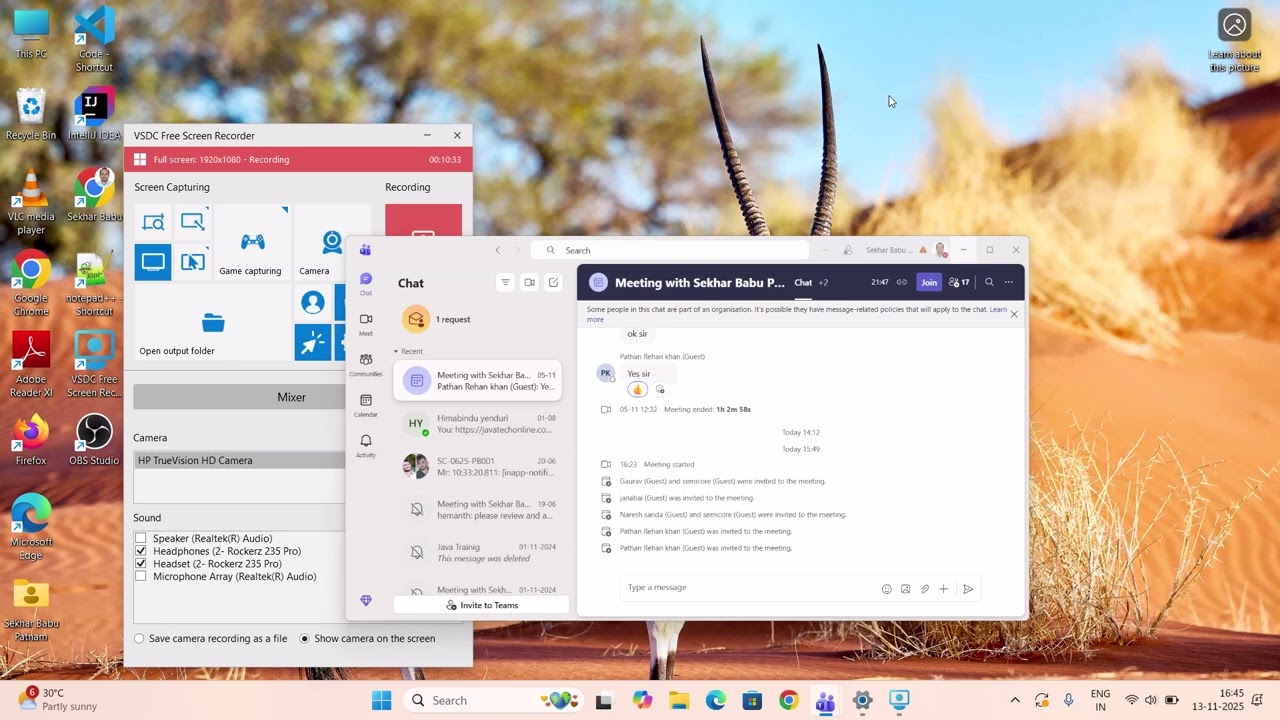1280x720 pixels.
Task: Switch to the Chat tab in meeting header
Action: click(x=803, y=282)
